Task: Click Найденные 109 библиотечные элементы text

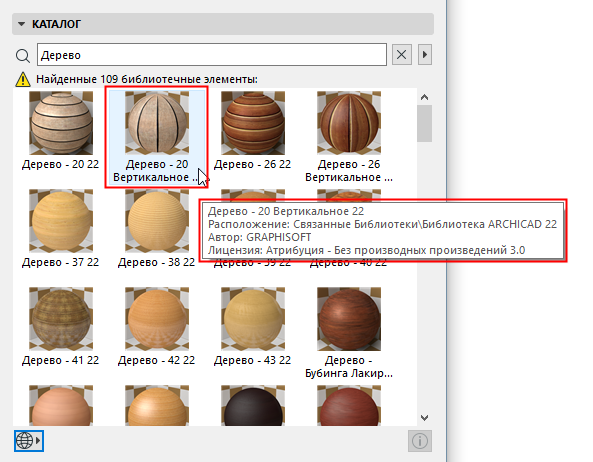Action: 147,79
